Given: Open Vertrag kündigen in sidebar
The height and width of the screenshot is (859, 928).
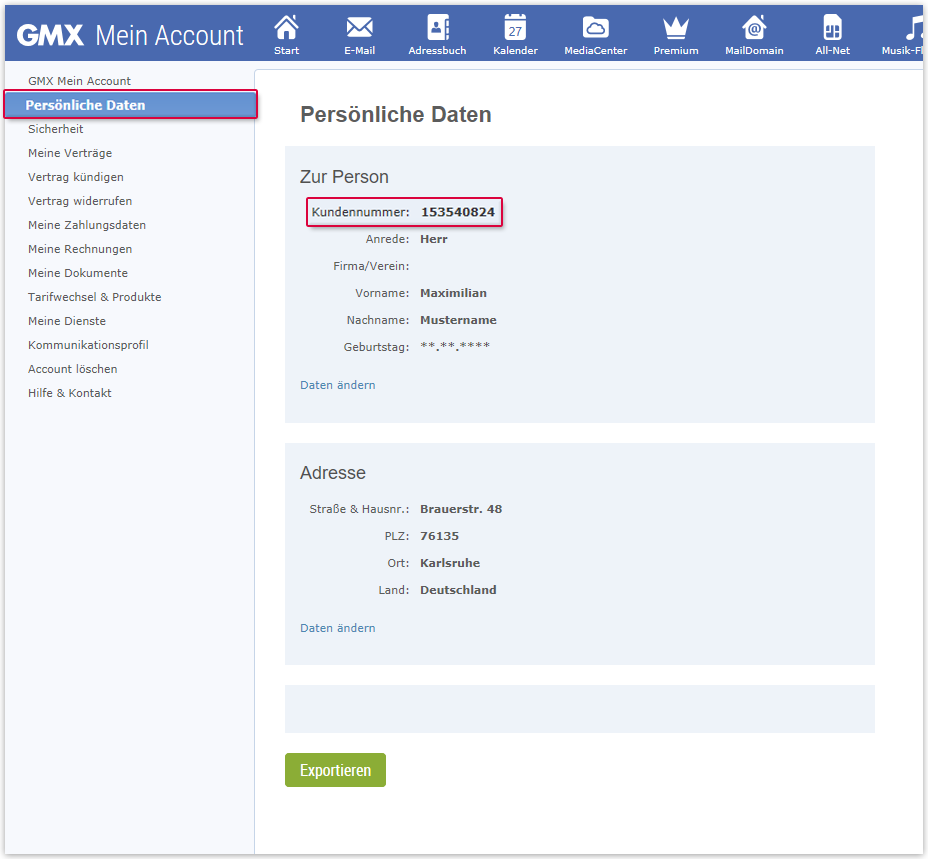Looking at the screenshot, I should point(76,177).
